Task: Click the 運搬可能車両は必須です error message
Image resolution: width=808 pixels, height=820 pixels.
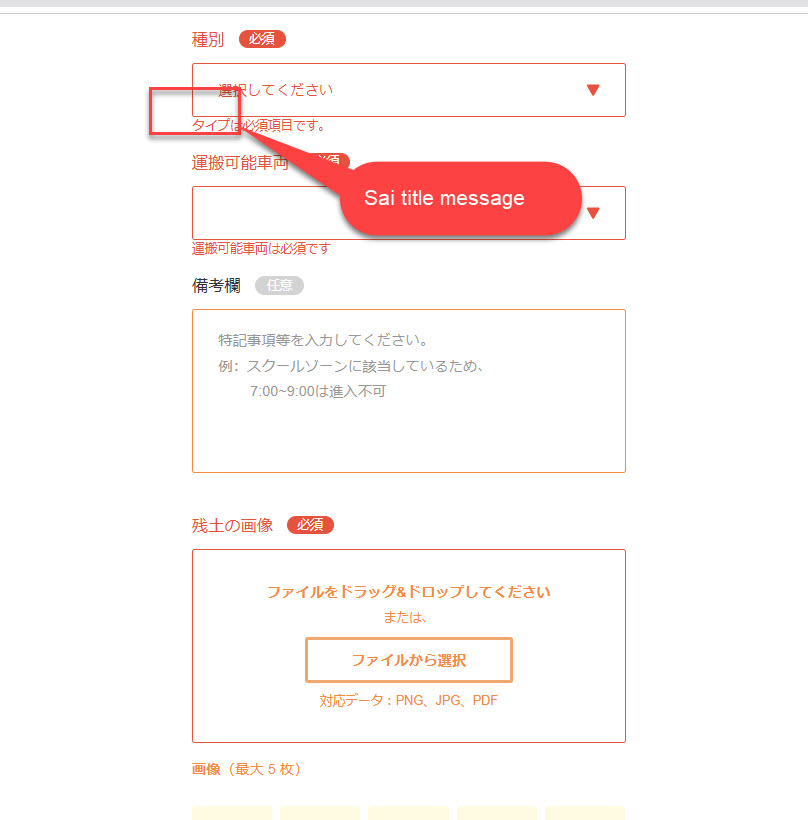Action: (x=261, y=248)
